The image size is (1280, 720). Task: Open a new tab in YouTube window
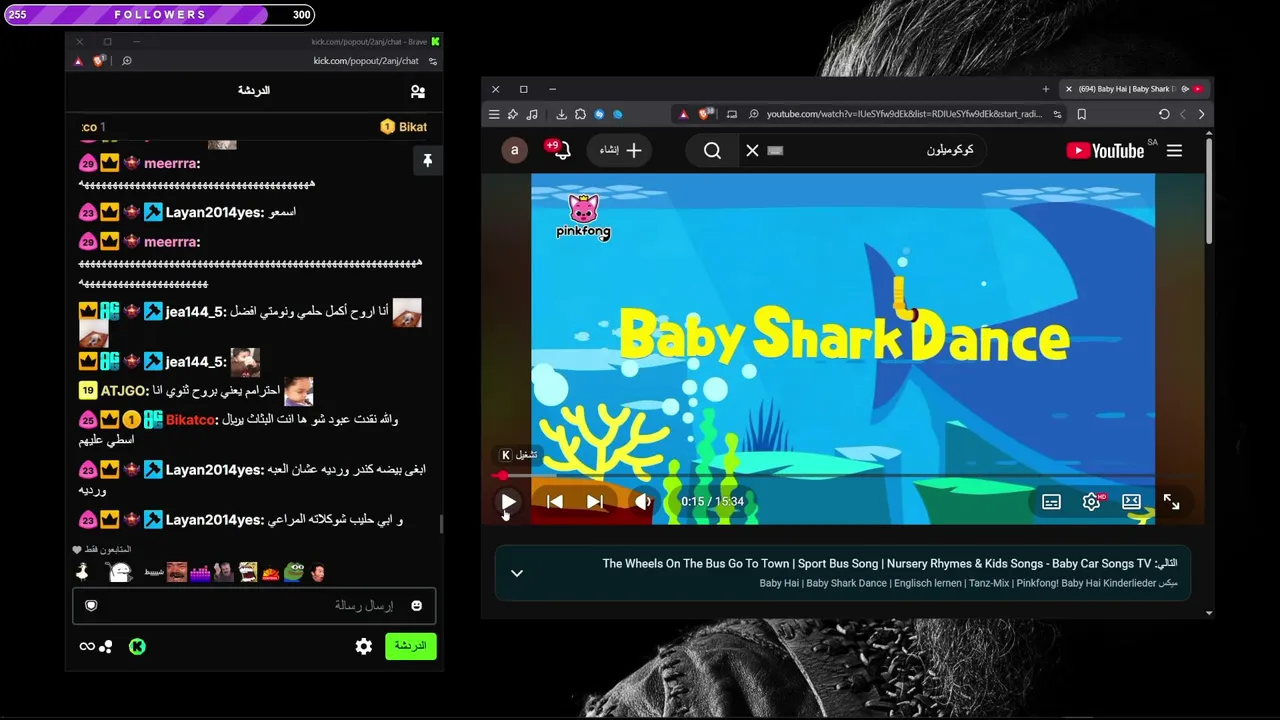point(1046,89)
